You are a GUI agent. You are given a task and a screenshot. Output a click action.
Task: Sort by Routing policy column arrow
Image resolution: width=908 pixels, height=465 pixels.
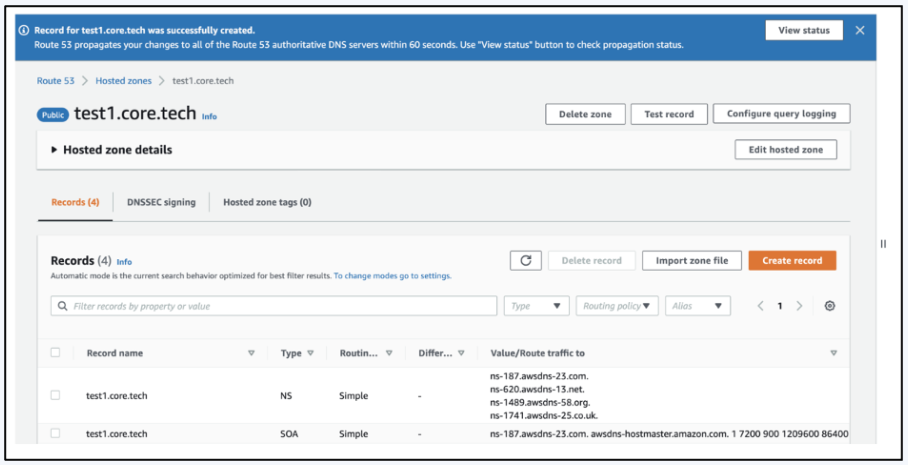pyautogui.click(x=389, y=353)
